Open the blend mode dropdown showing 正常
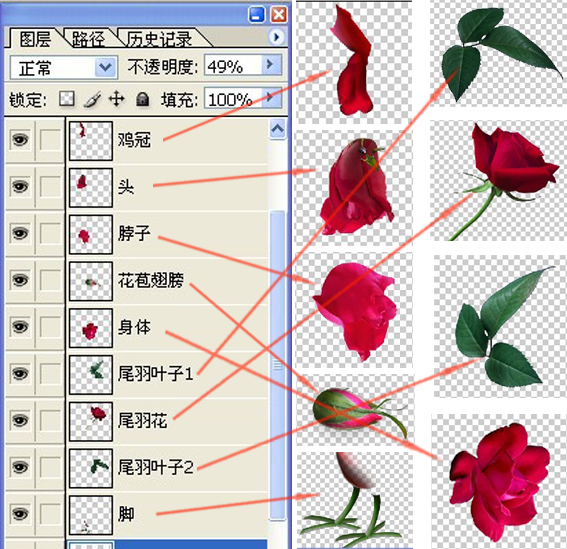 pyautogui.click(x=64, y=67)
